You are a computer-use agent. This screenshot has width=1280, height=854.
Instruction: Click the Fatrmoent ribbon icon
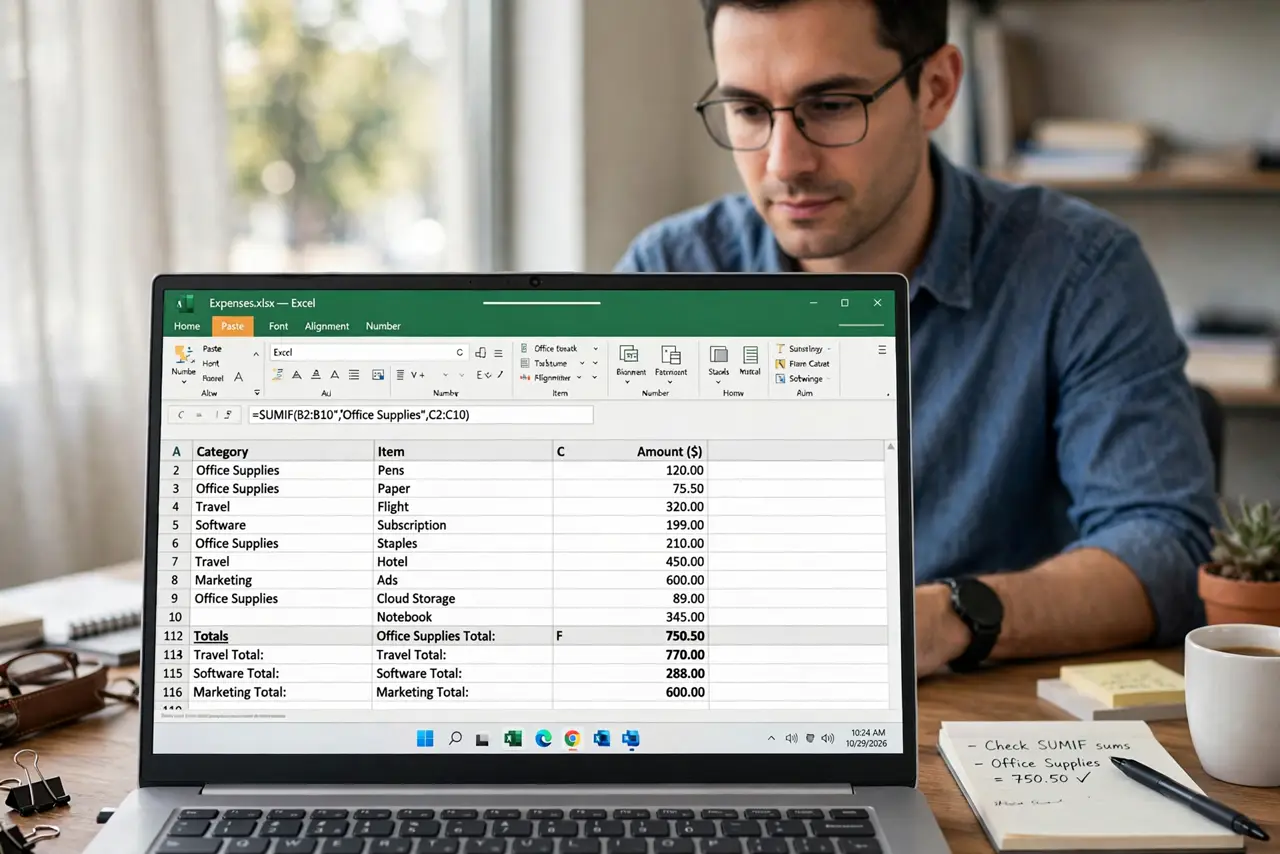point(671,354)
